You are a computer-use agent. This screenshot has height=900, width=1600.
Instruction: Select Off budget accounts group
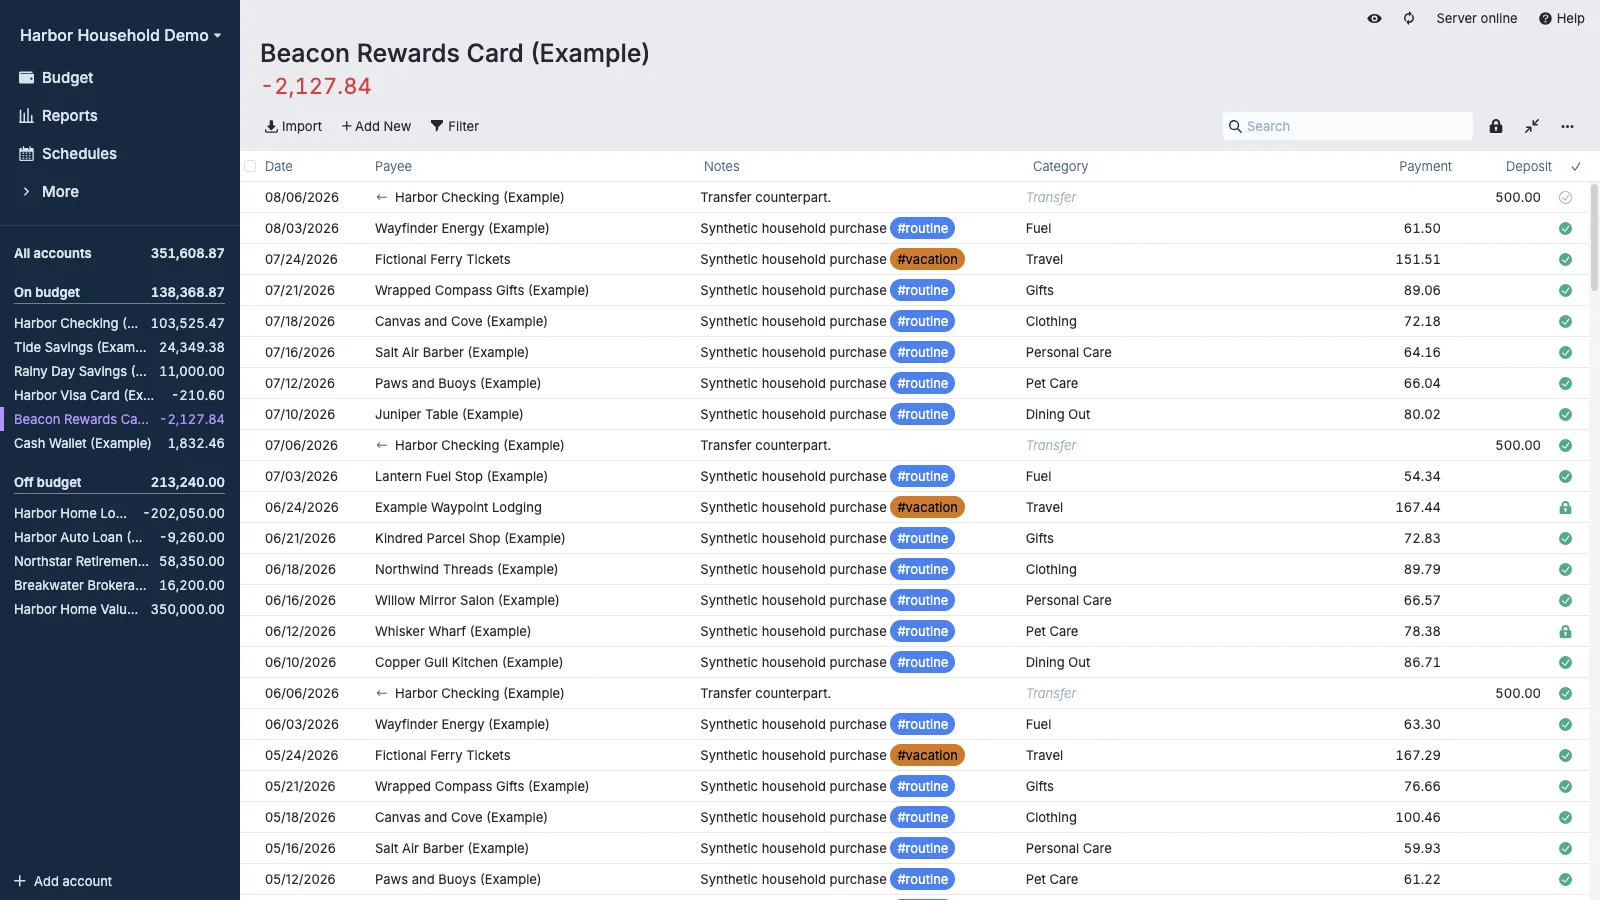(x=120, y=482)
